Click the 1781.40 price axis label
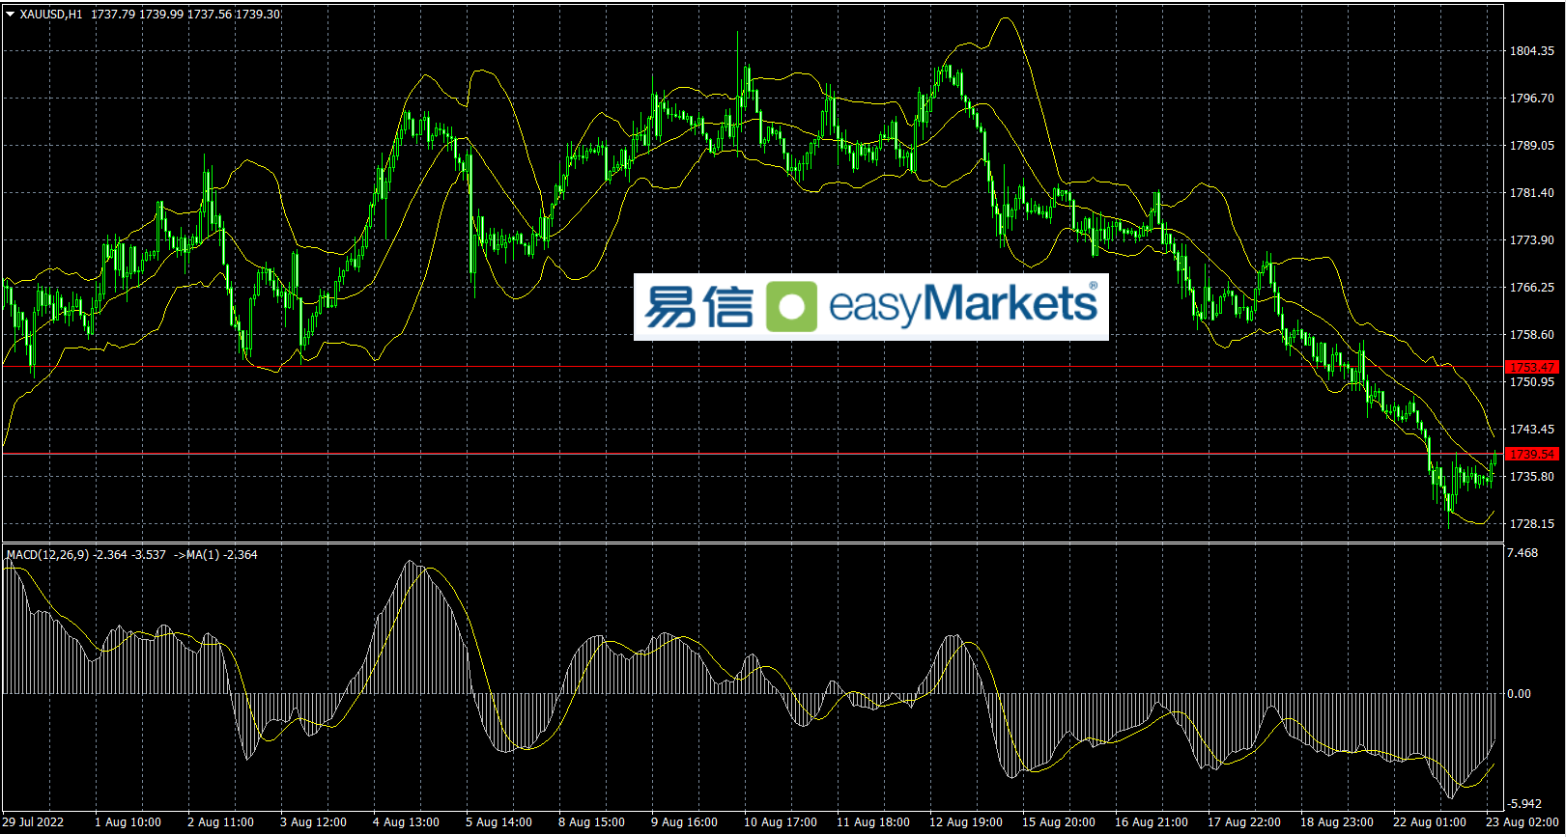1566x837 pixels. 1530,192
